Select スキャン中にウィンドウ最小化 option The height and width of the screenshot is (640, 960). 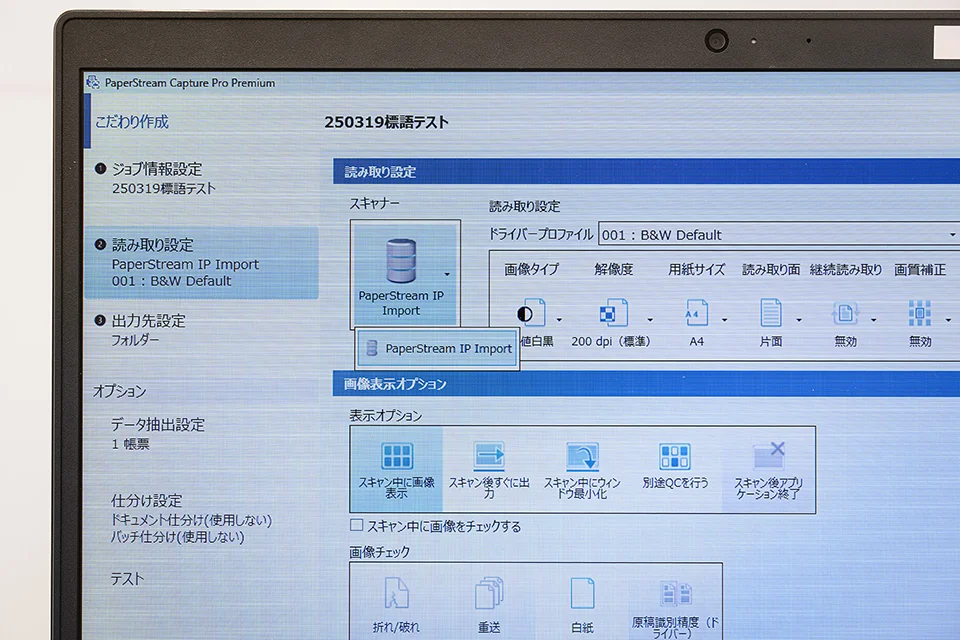point(582,470)
